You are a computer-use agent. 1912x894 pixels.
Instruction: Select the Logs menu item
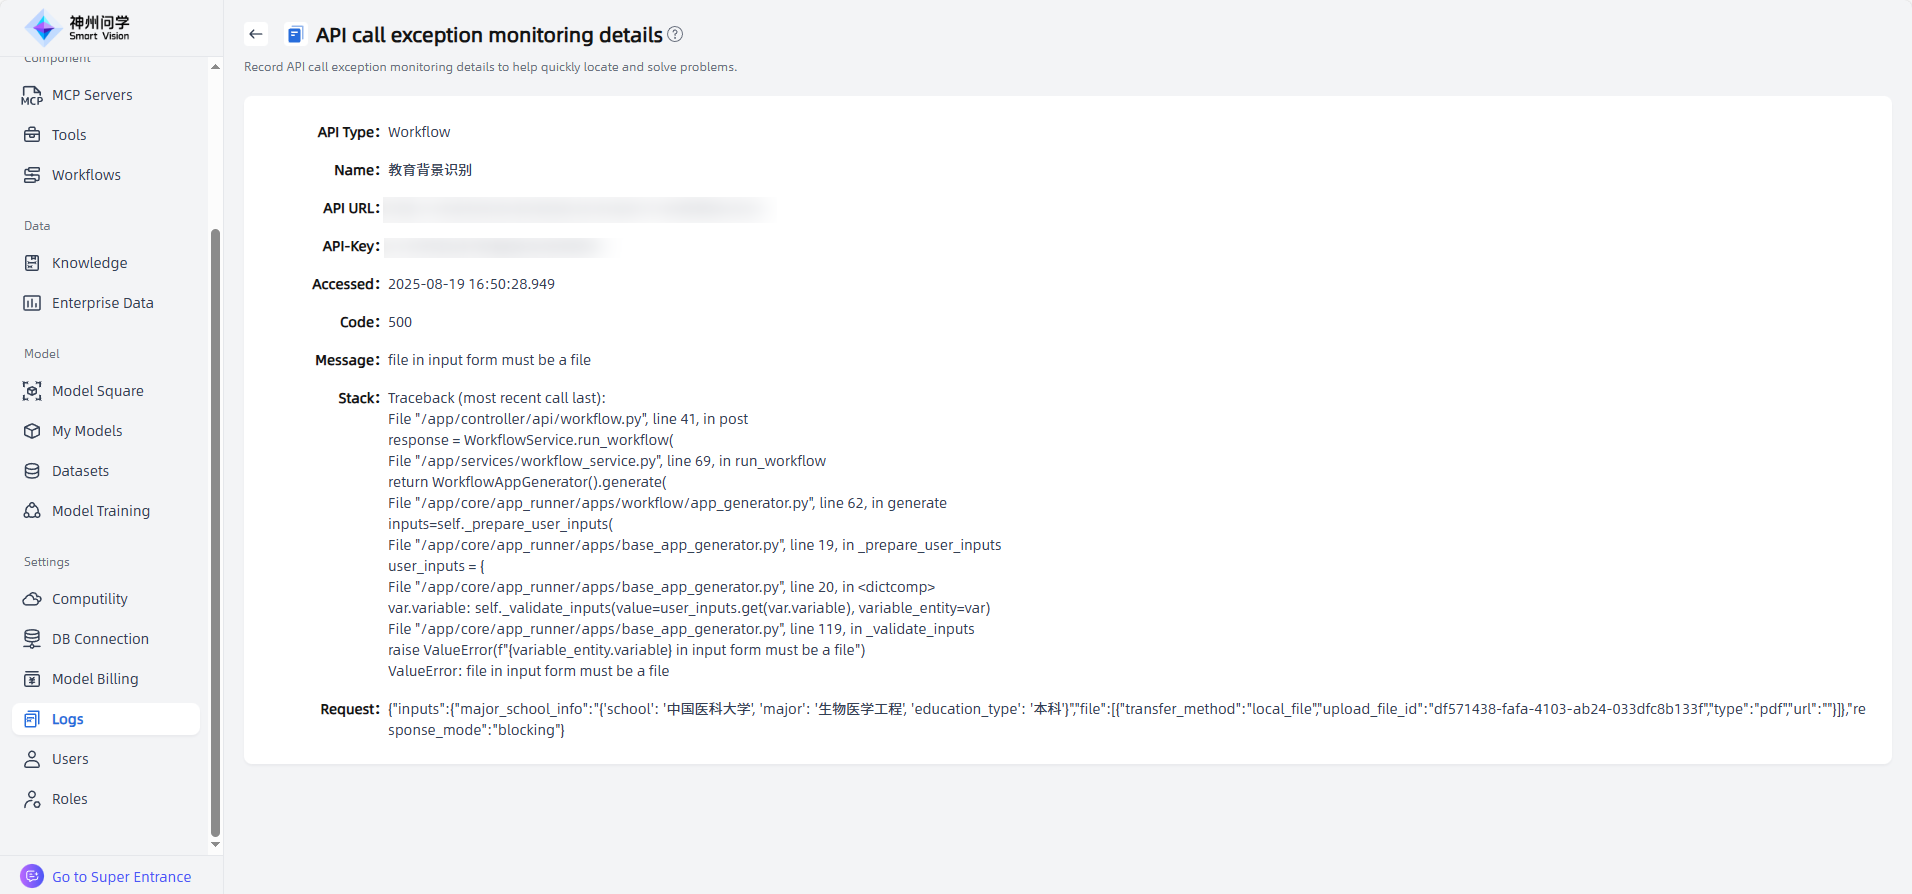pyautogui.click(x=68, y=719)
